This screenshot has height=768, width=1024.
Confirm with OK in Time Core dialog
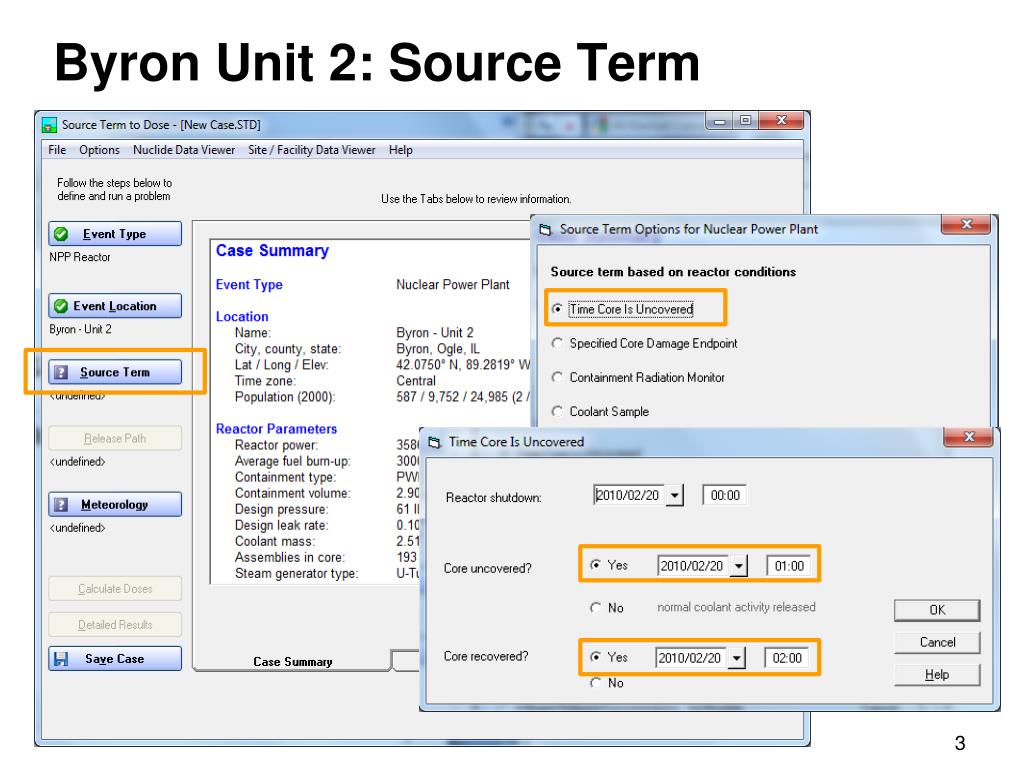pyautogui.click(x=937, y=610)
